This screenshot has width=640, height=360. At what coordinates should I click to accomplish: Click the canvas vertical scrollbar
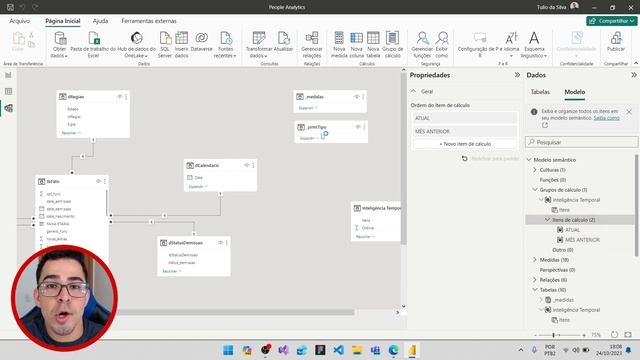click(x=403, y=159)
